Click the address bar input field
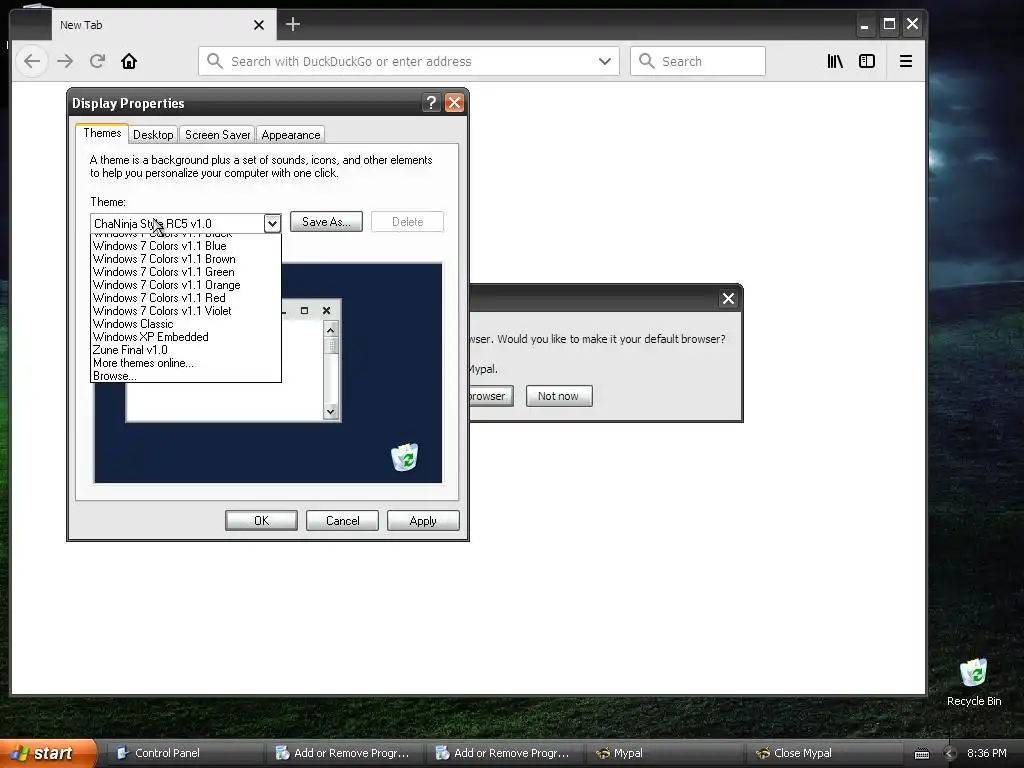Image resolution: width=1024 pixels, height=768 pixels. coord(409,61)
